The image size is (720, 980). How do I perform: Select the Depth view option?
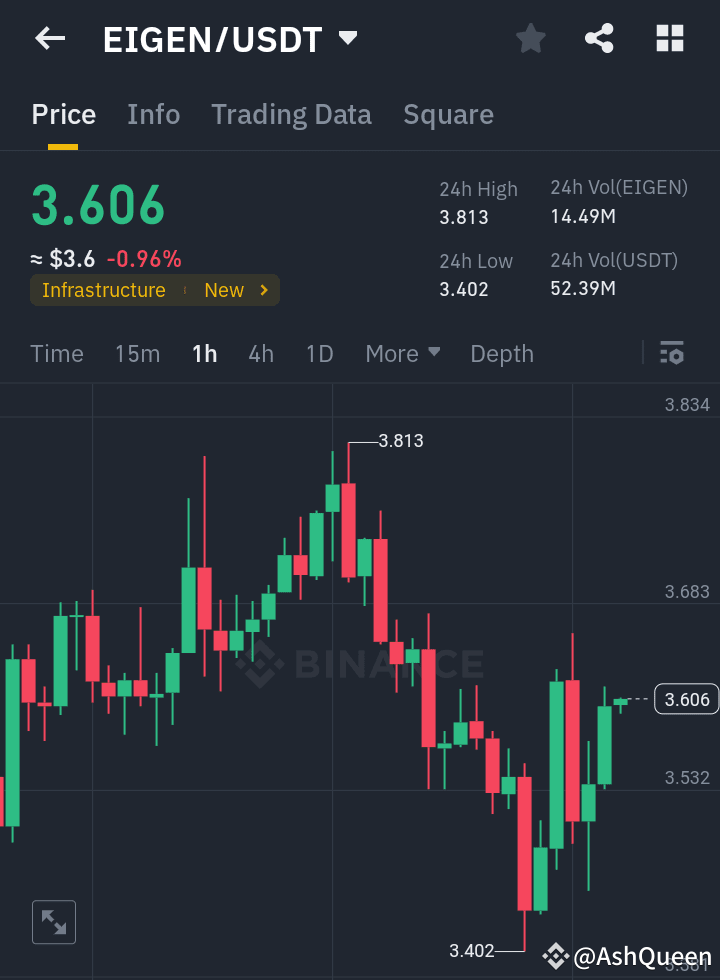click(501, 353)
